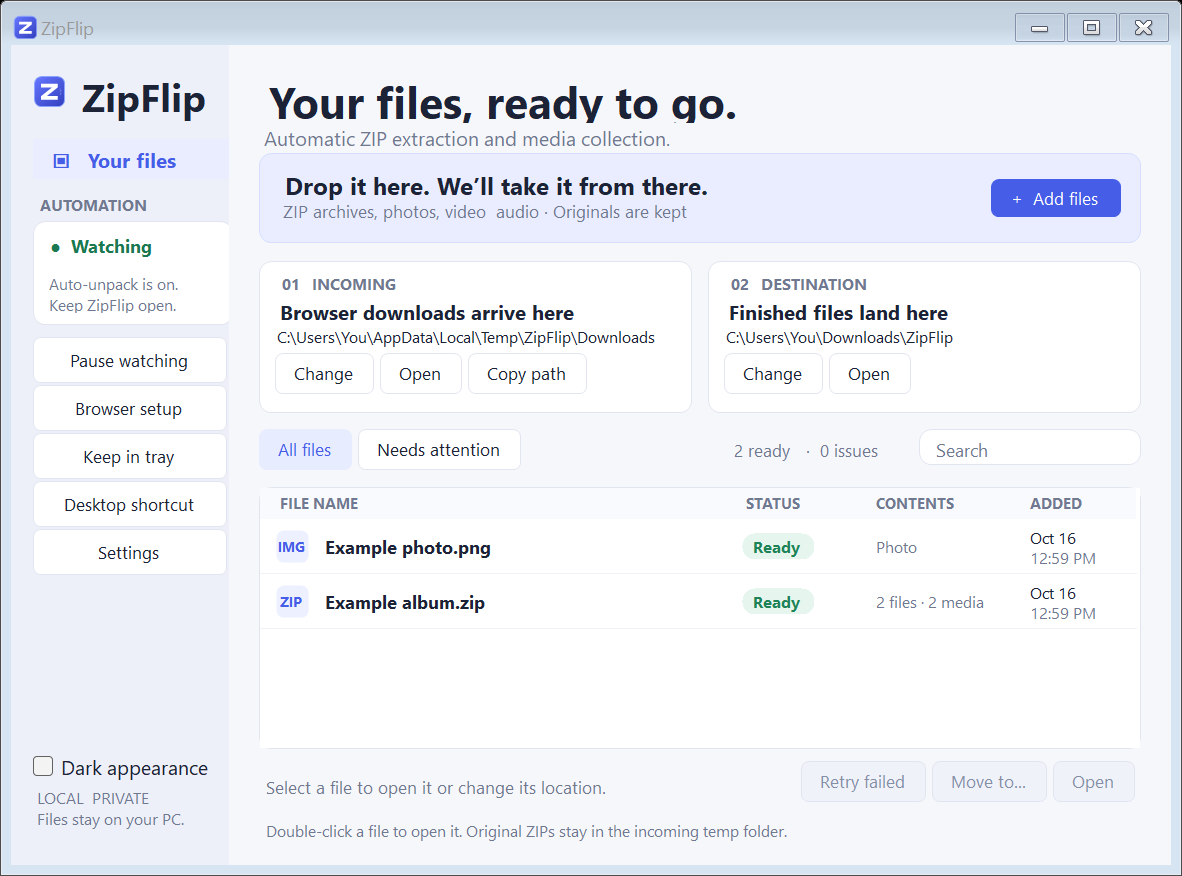
Task: Click the Add files button
Action: (1055, 198)
